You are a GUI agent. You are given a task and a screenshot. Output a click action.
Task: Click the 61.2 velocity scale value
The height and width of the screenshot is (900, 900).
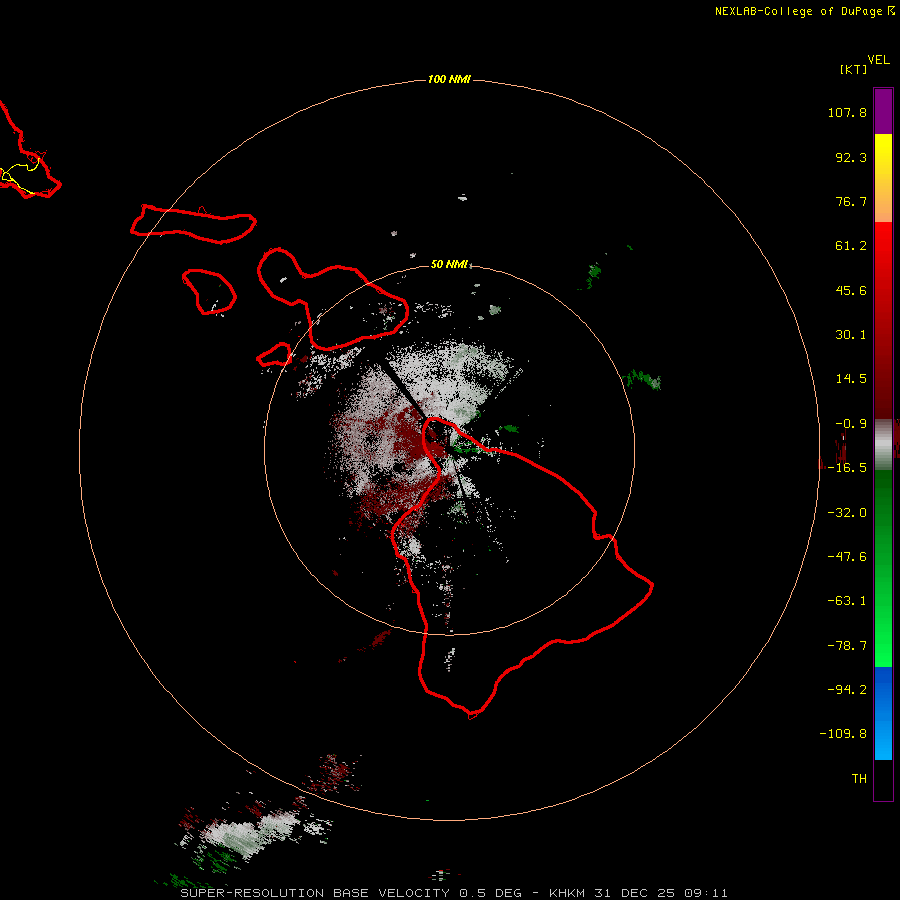(x=851, y=246)
